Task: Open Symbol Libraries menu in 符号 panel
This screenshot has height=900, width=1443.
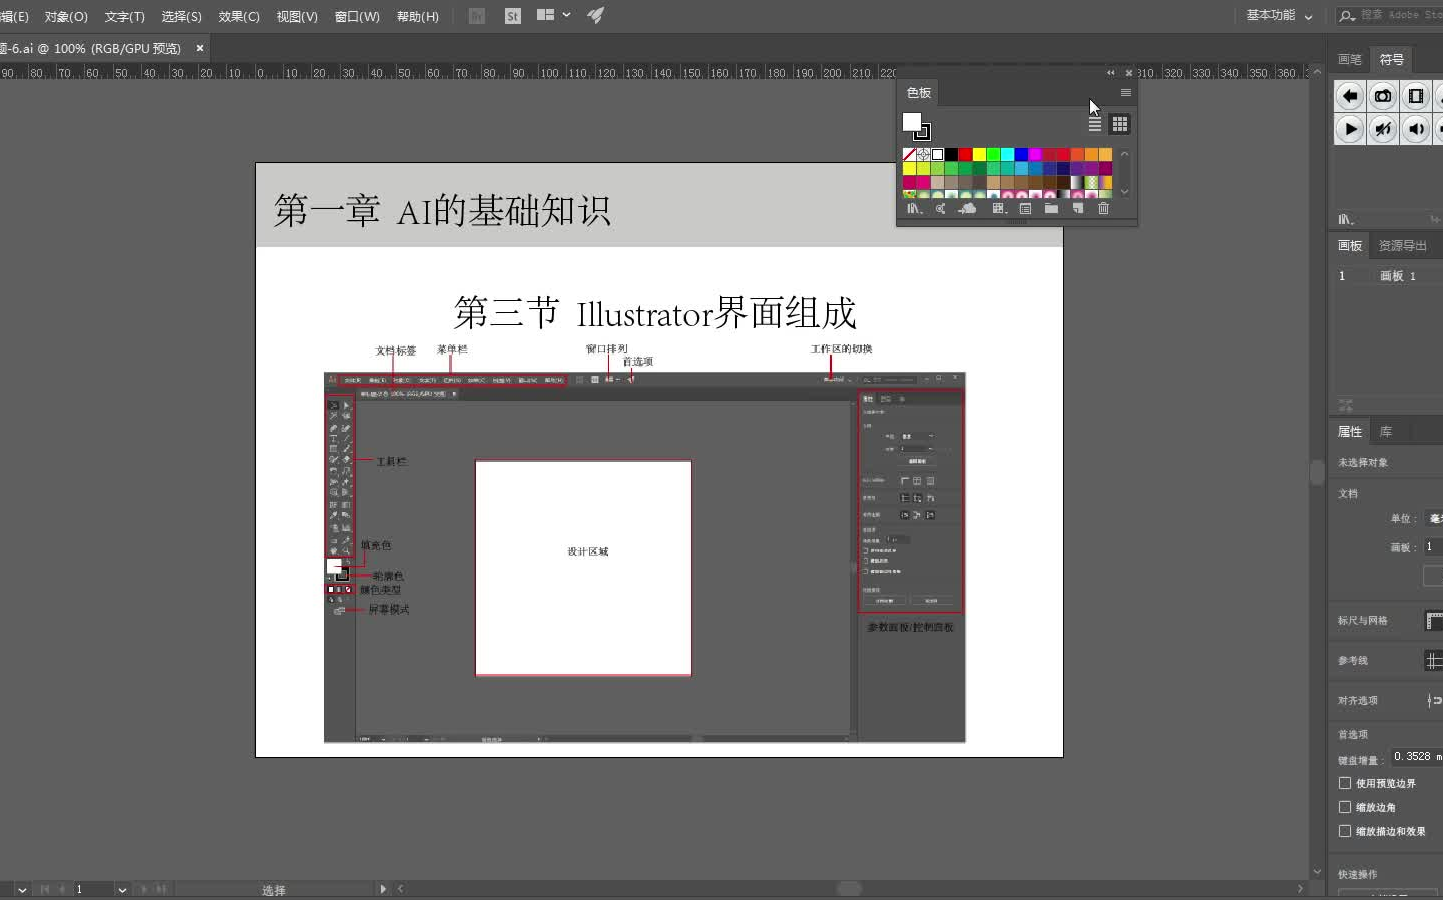Action: [x=1346, y=219]
